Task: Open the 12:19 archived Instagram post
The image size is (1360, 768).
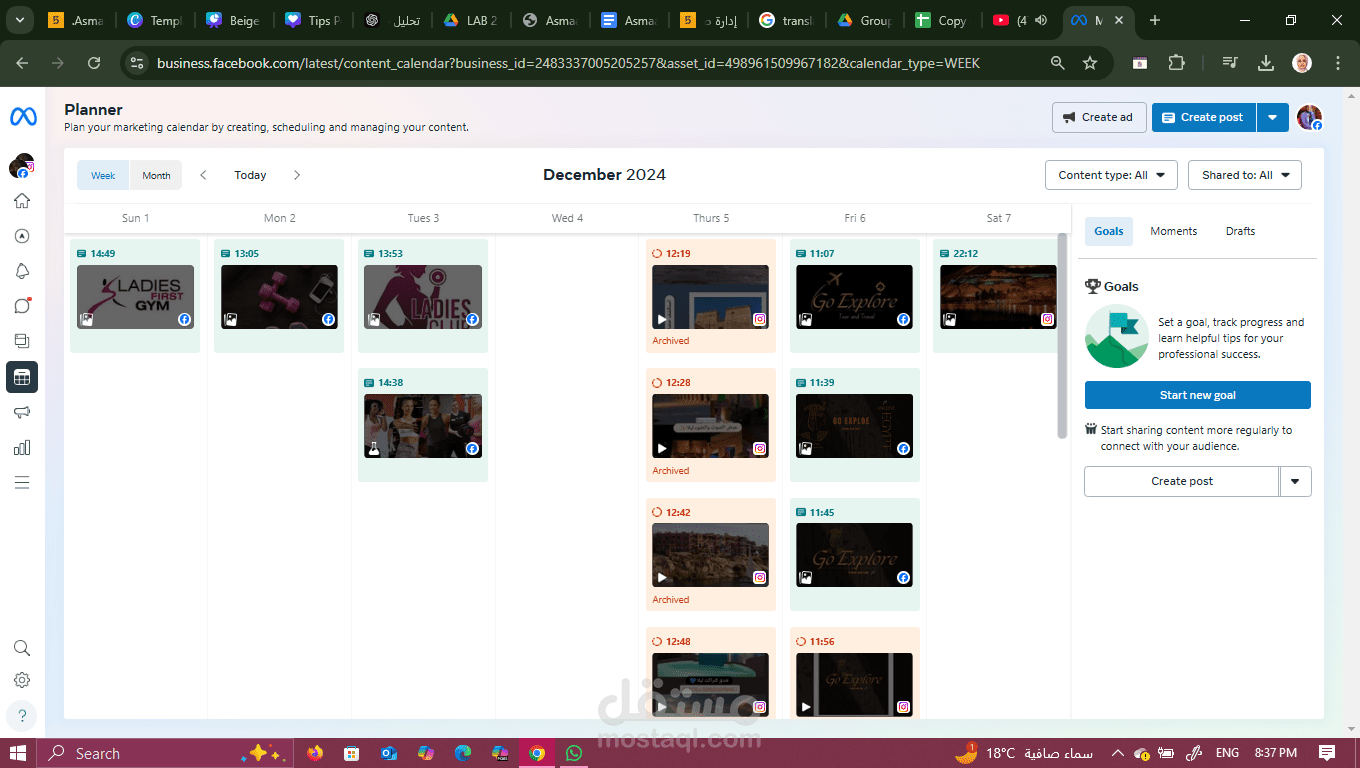Action: (x=710, y=297)
